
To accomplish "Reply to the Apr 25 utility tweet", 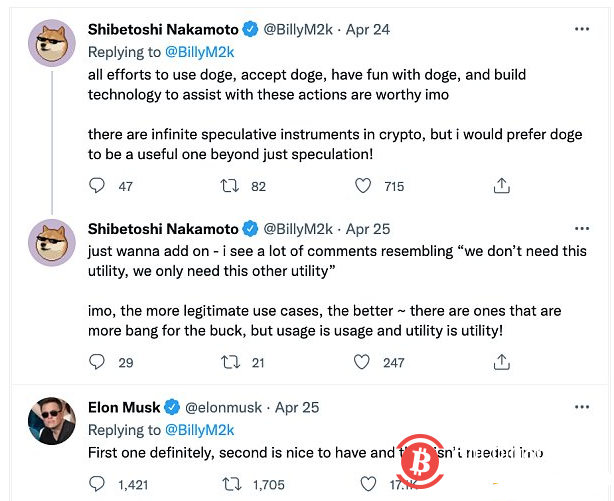I will [97, 362].
